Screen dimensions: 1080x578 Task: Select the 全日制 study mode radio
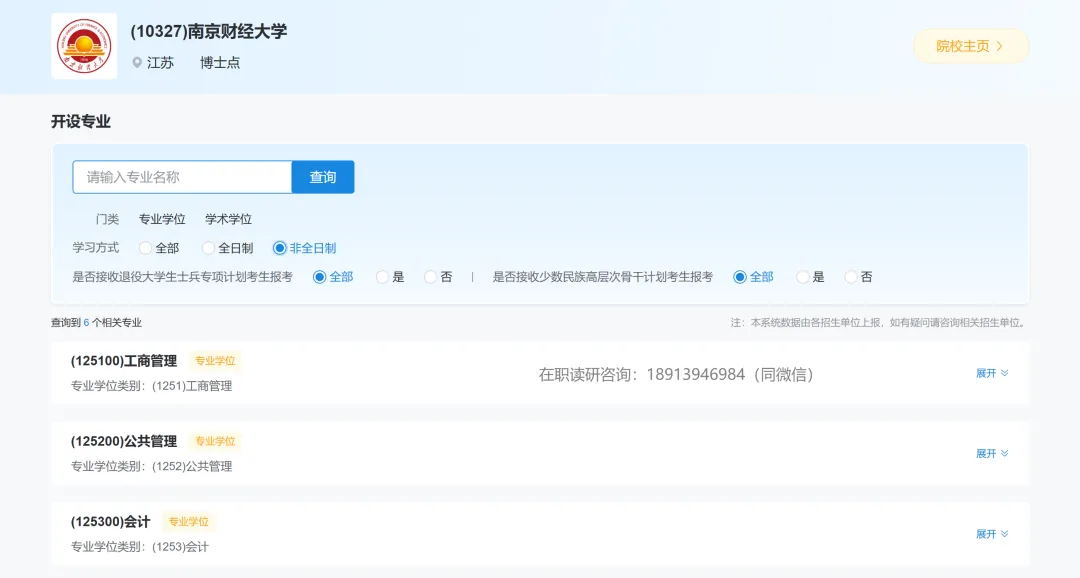click(208, 248)
